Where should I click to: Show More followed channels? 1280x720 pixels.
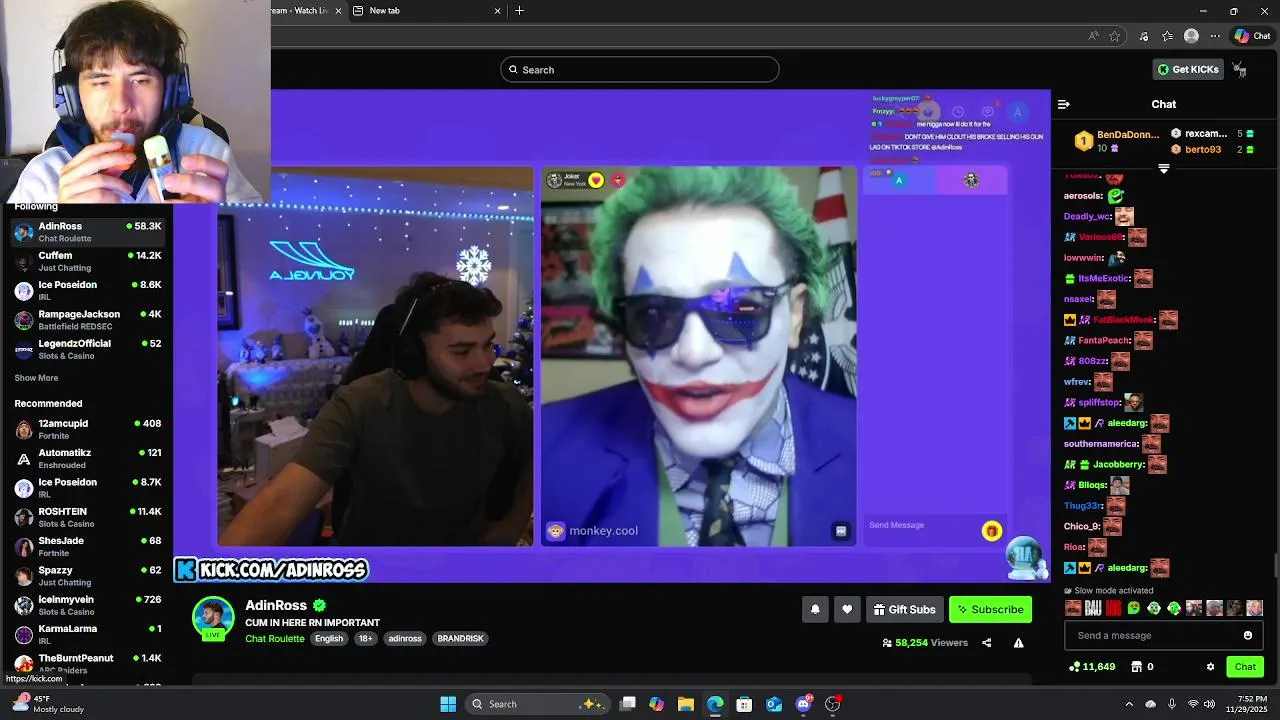click(x=36, y=378)
